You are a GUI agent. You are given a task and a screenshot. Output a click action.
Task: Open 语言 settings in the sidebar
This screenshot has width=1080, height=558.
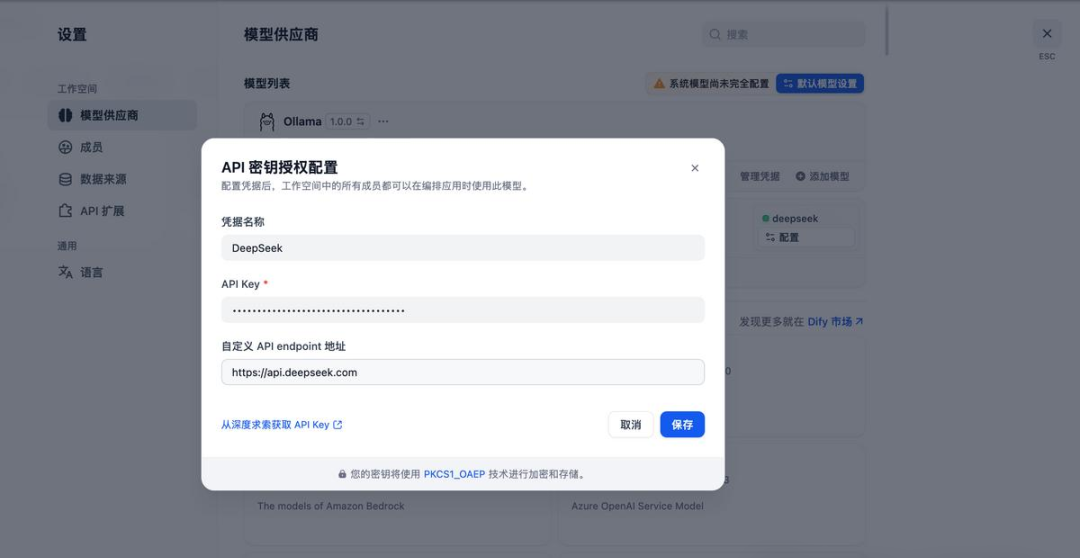pyautogui.click(x=122, y=272)
